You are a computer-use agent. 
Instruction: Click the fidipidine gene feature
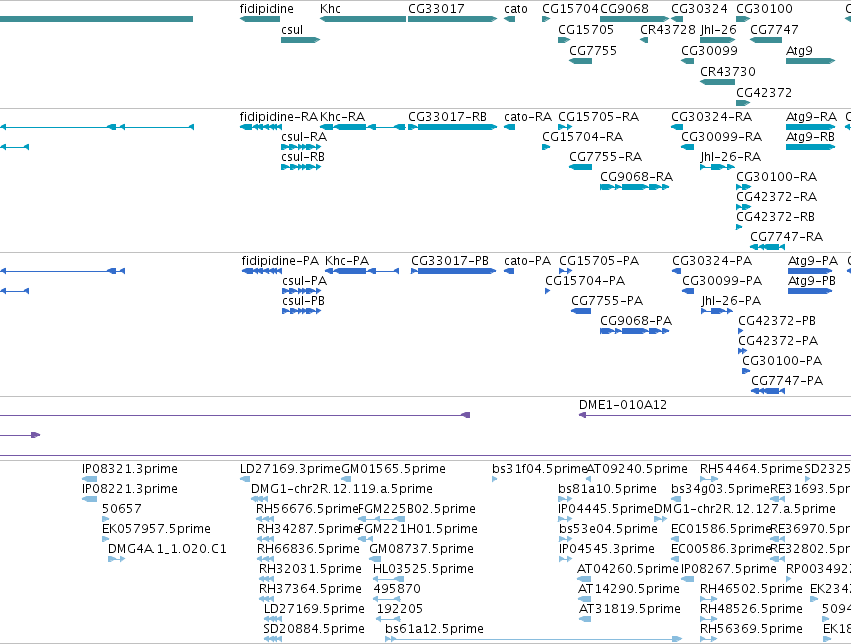259,19
